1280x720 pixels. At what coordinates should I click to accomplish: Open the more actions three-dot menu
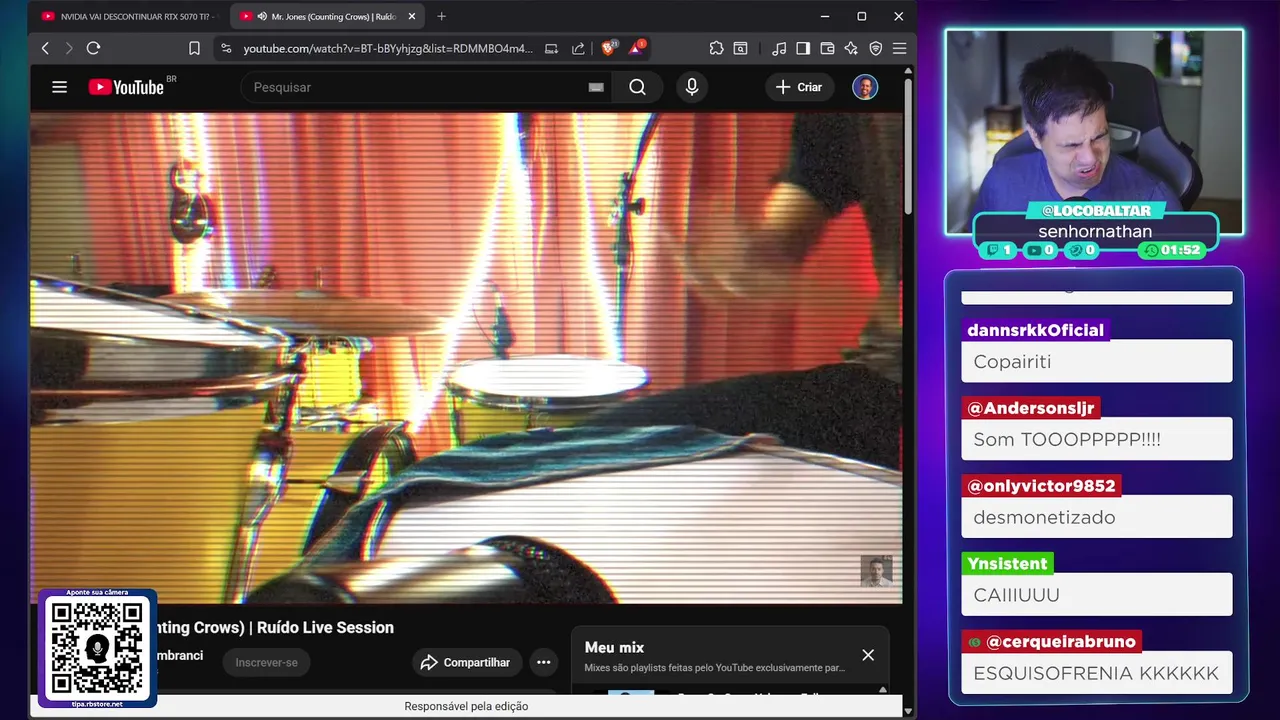pos(543,662)
